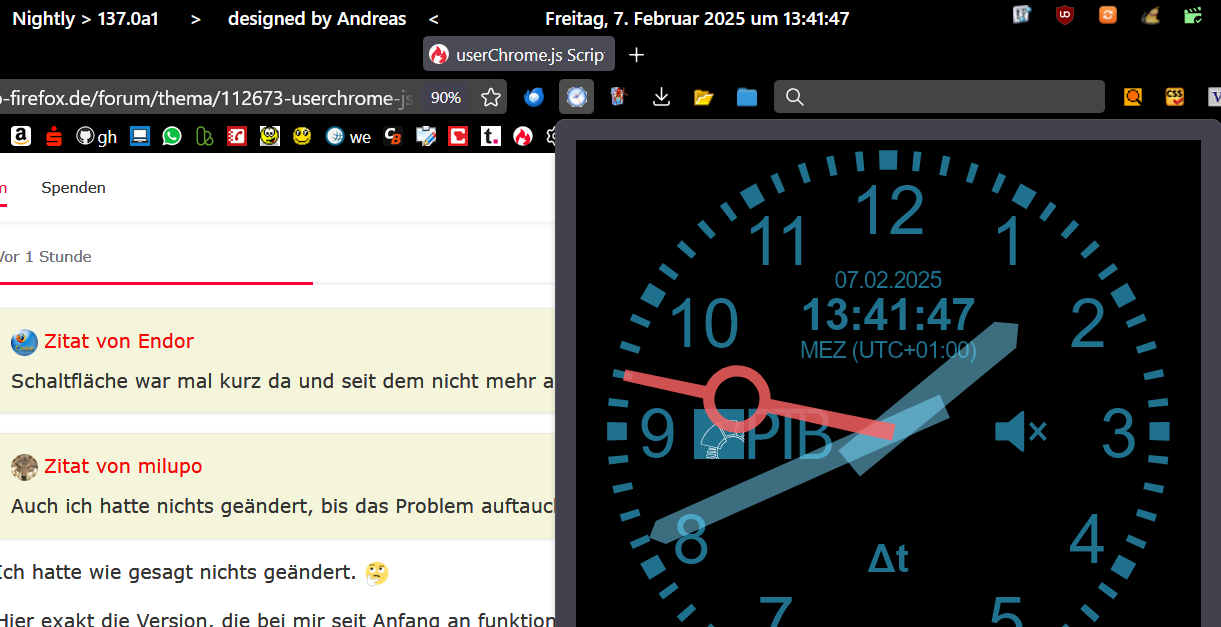Open the 't.' bookmark icon
The image size is (1221, 627).
(x=491, y=136)
